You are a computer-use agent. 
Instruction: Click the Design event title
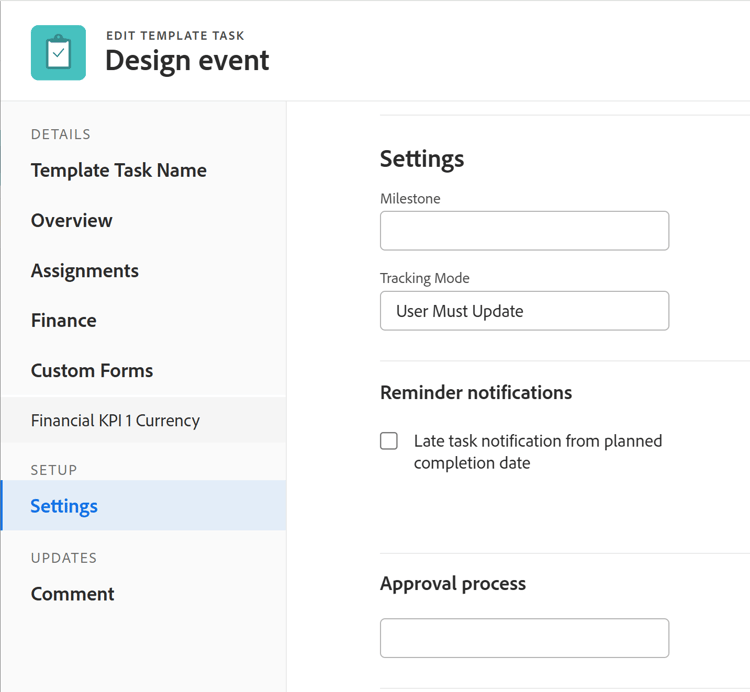coord(187,61)
